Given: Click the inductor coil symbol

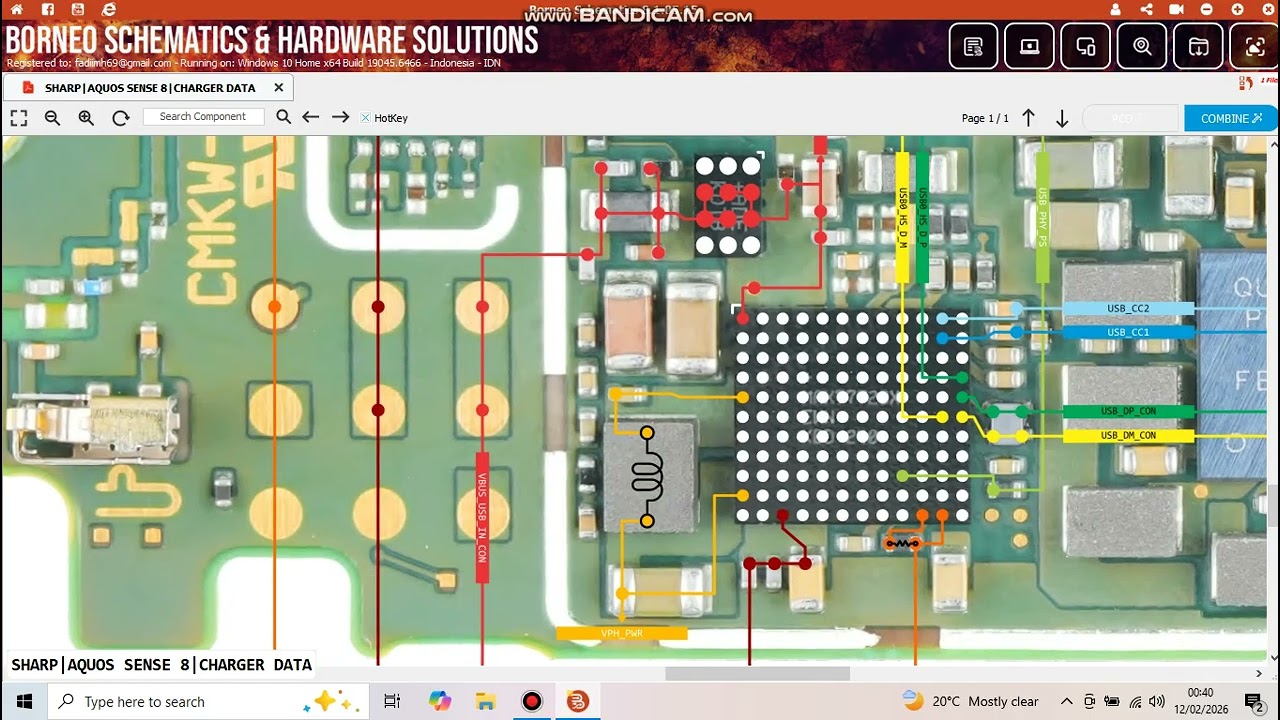Looking at the screenshot, I should click(647, 477).
